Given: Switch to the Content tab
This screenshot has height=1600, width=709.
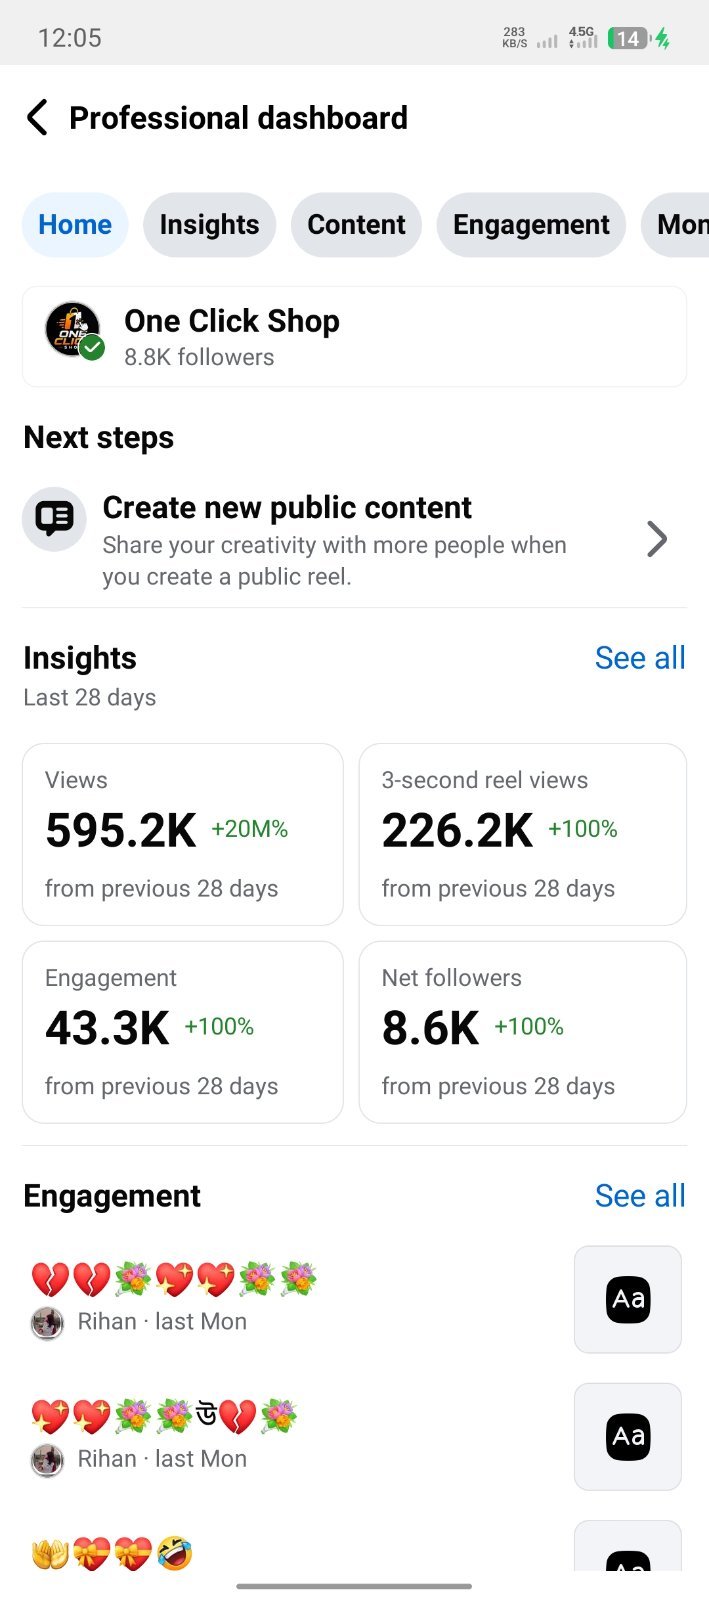Looking at the screenshot, I should coord(356,225).
